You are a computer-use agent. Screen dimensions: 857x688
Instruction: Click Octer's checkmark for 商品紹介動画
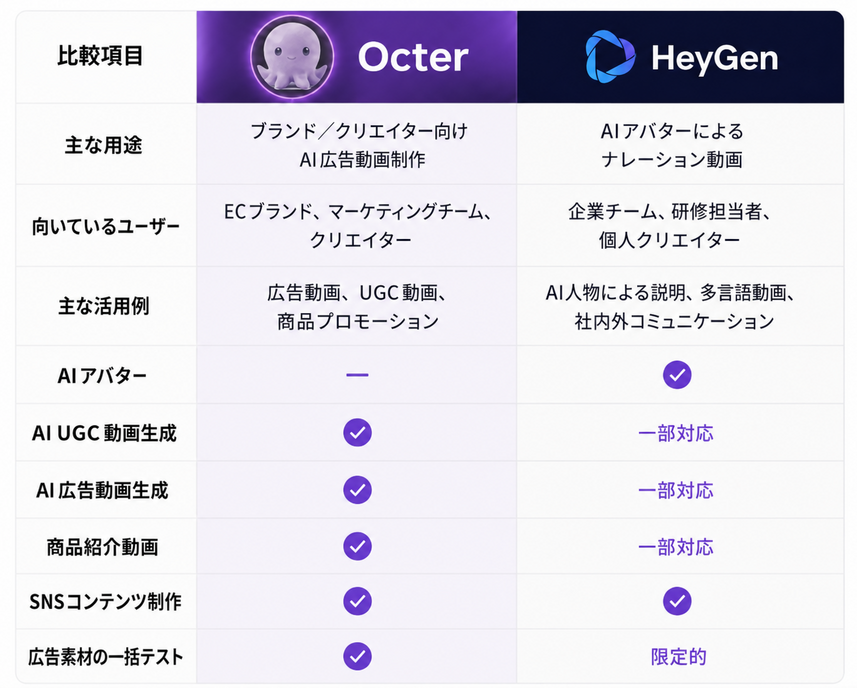pyautogui.click(x=357, y=546)
